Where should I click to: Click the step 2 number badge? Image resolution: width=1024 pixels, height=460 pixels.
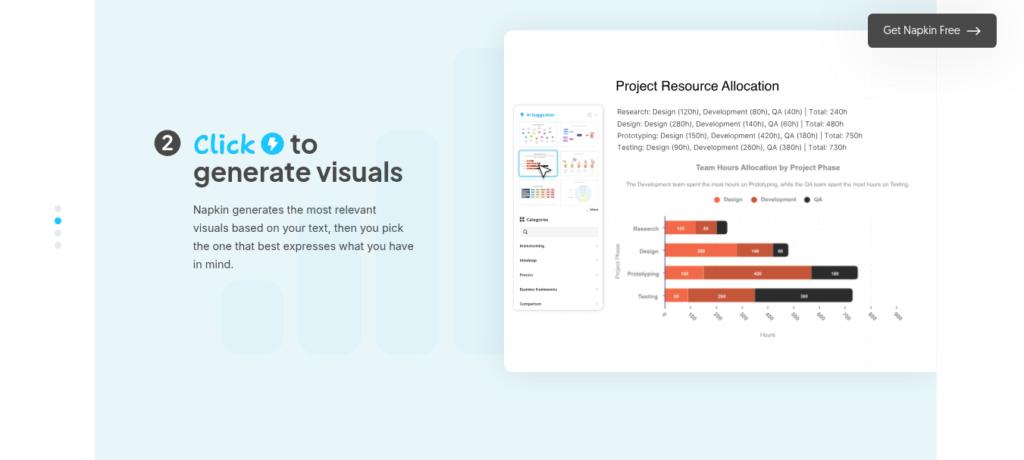tap(167, 143)
